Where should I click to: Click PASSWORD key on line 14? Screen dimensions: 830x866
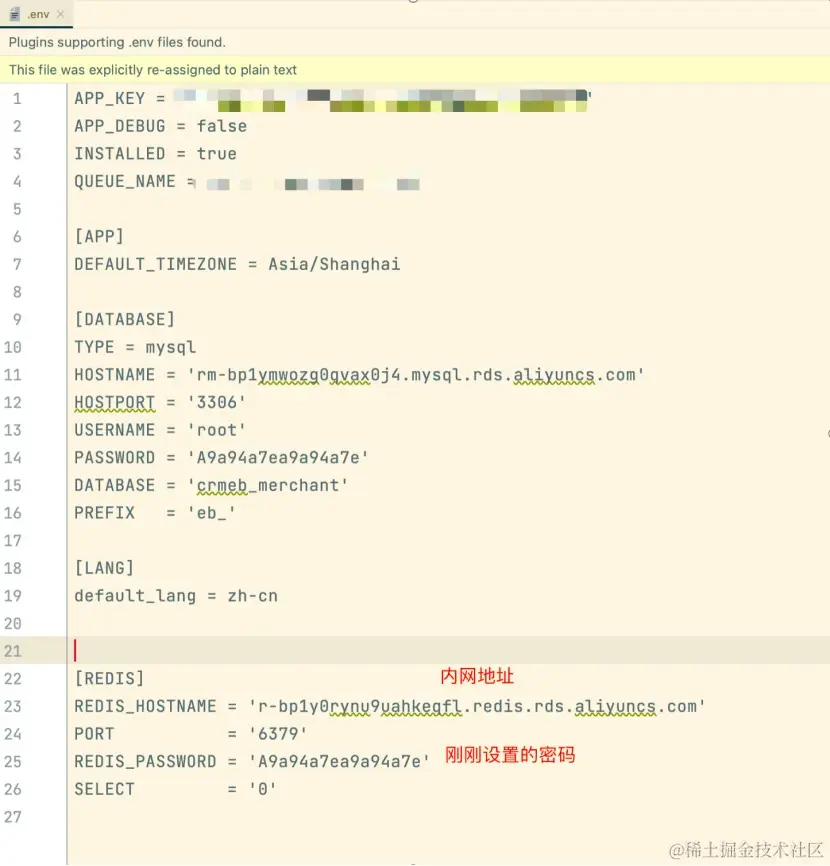coord(114,457)
